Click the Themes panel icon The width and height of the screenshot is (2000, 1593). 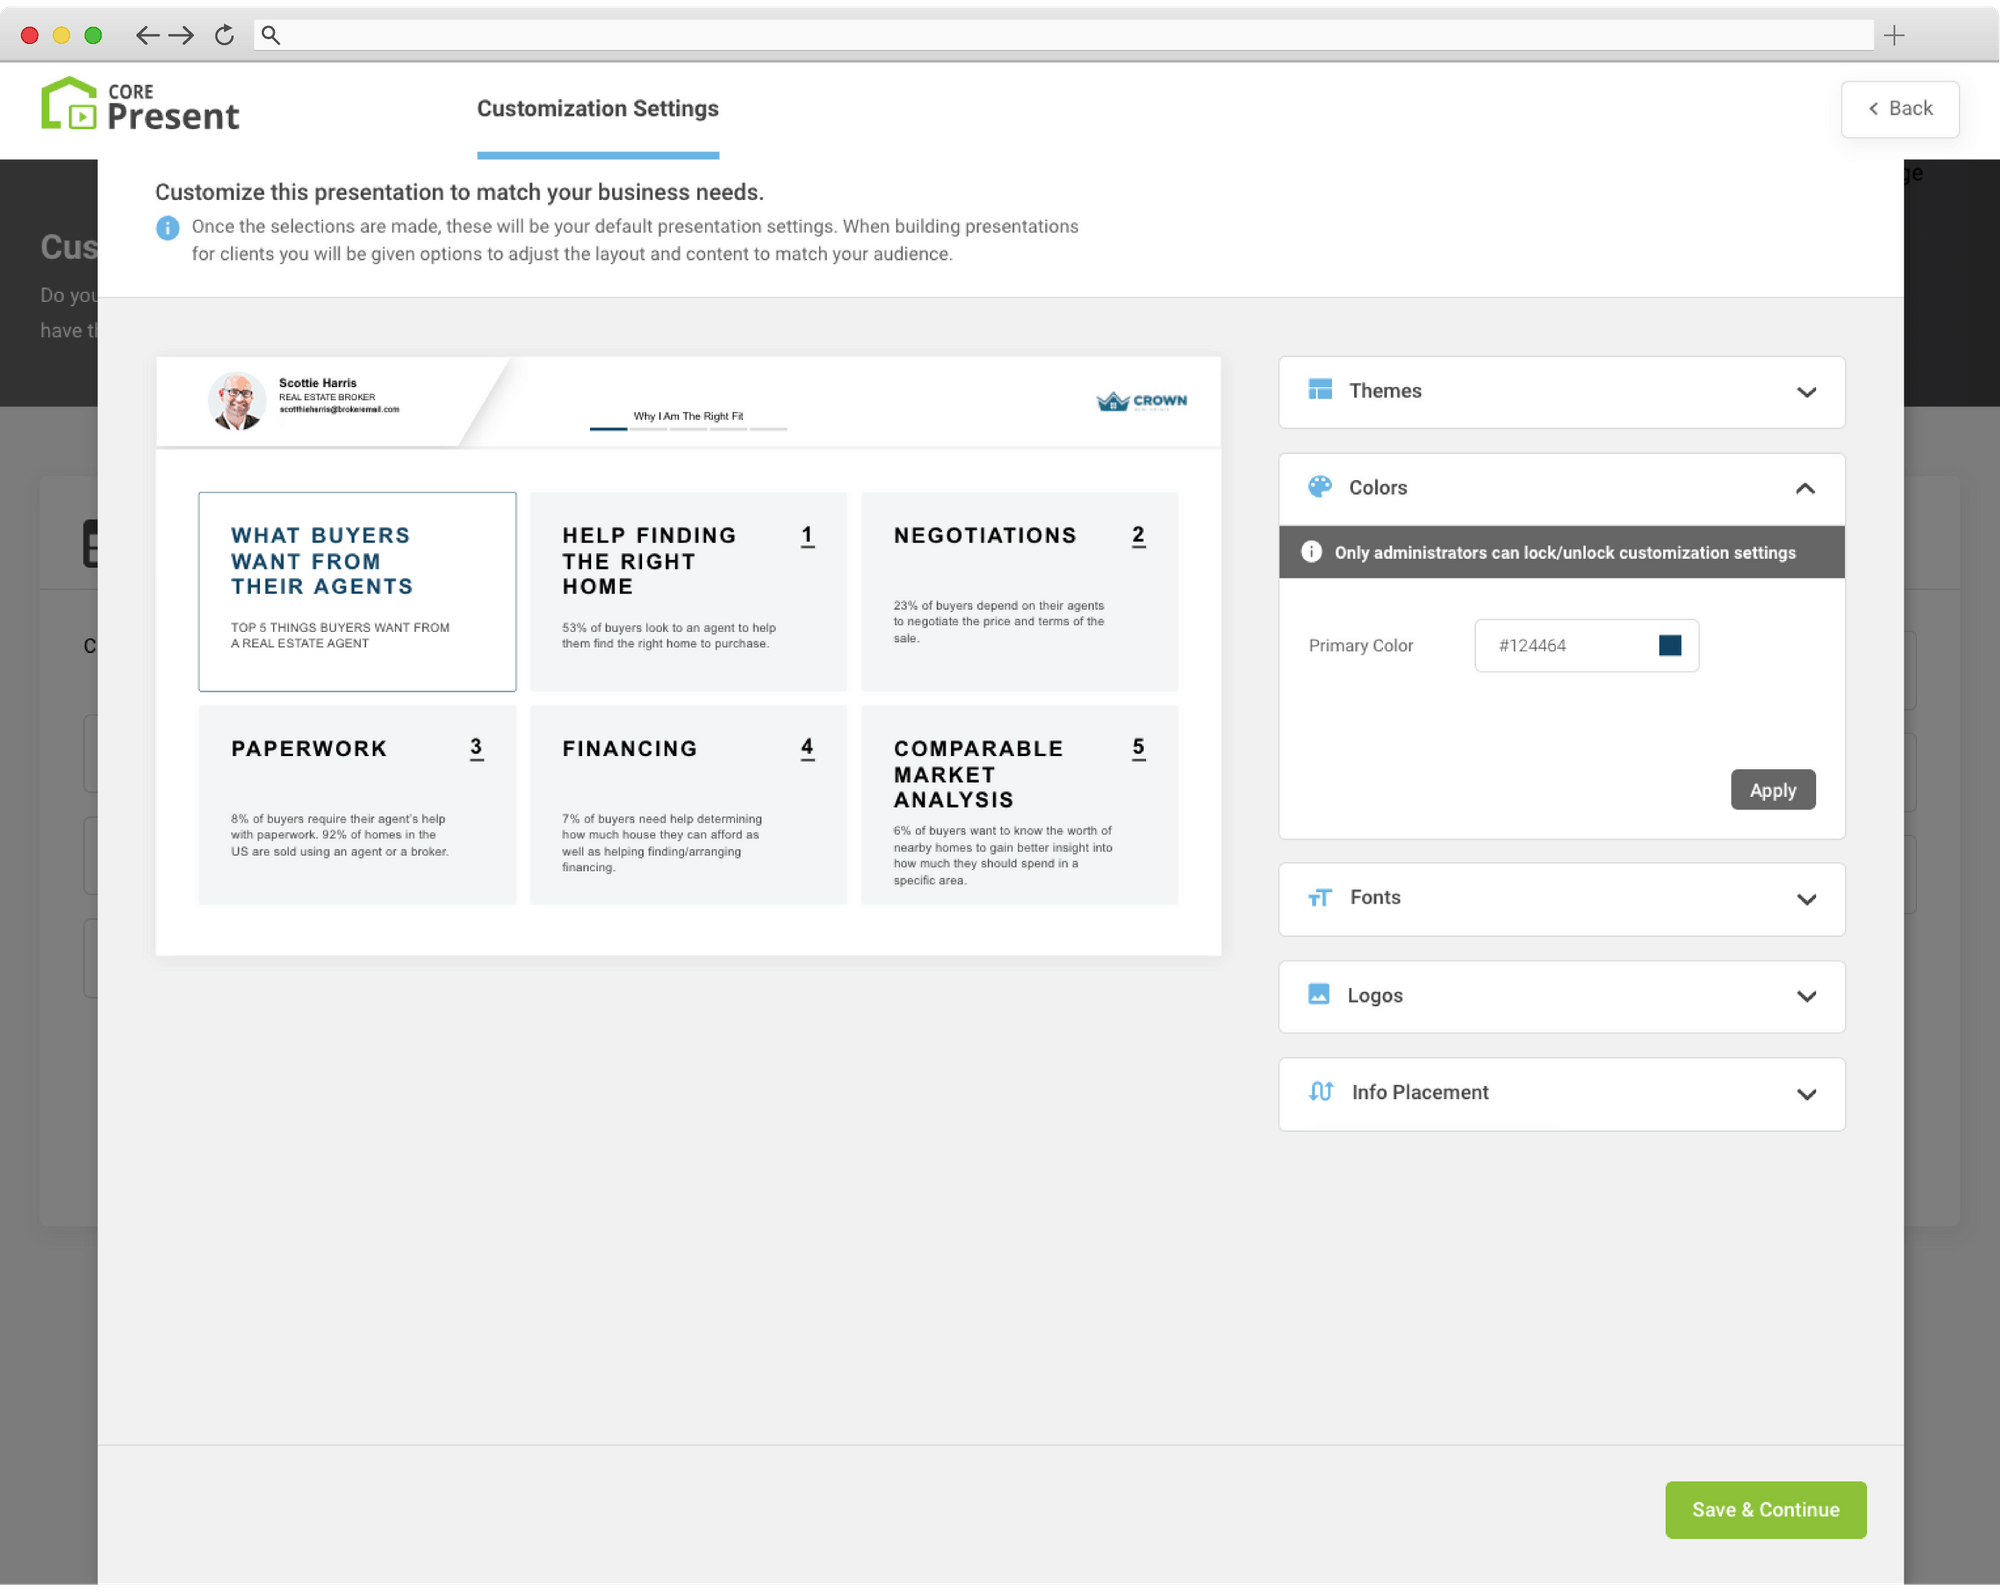[x=1319, y=390]
